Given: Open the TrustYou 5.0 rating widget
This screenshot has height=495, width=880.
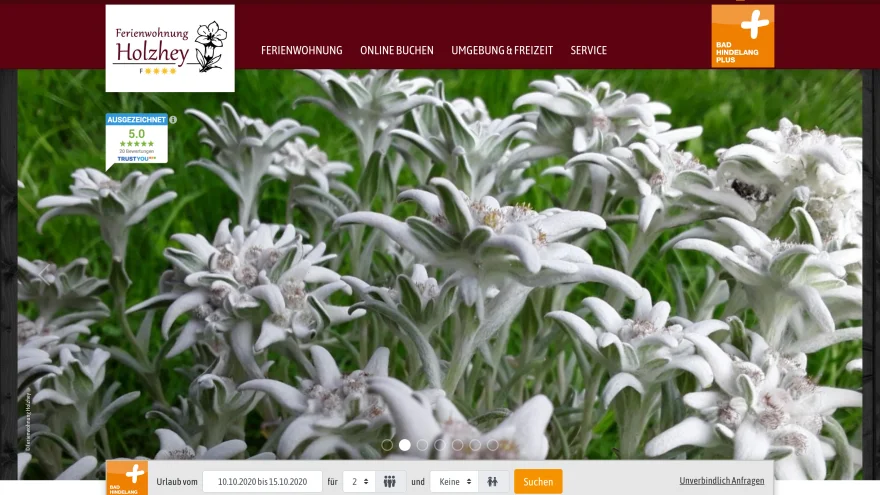Looking at the screenshot, I should [x=136, y=143].
